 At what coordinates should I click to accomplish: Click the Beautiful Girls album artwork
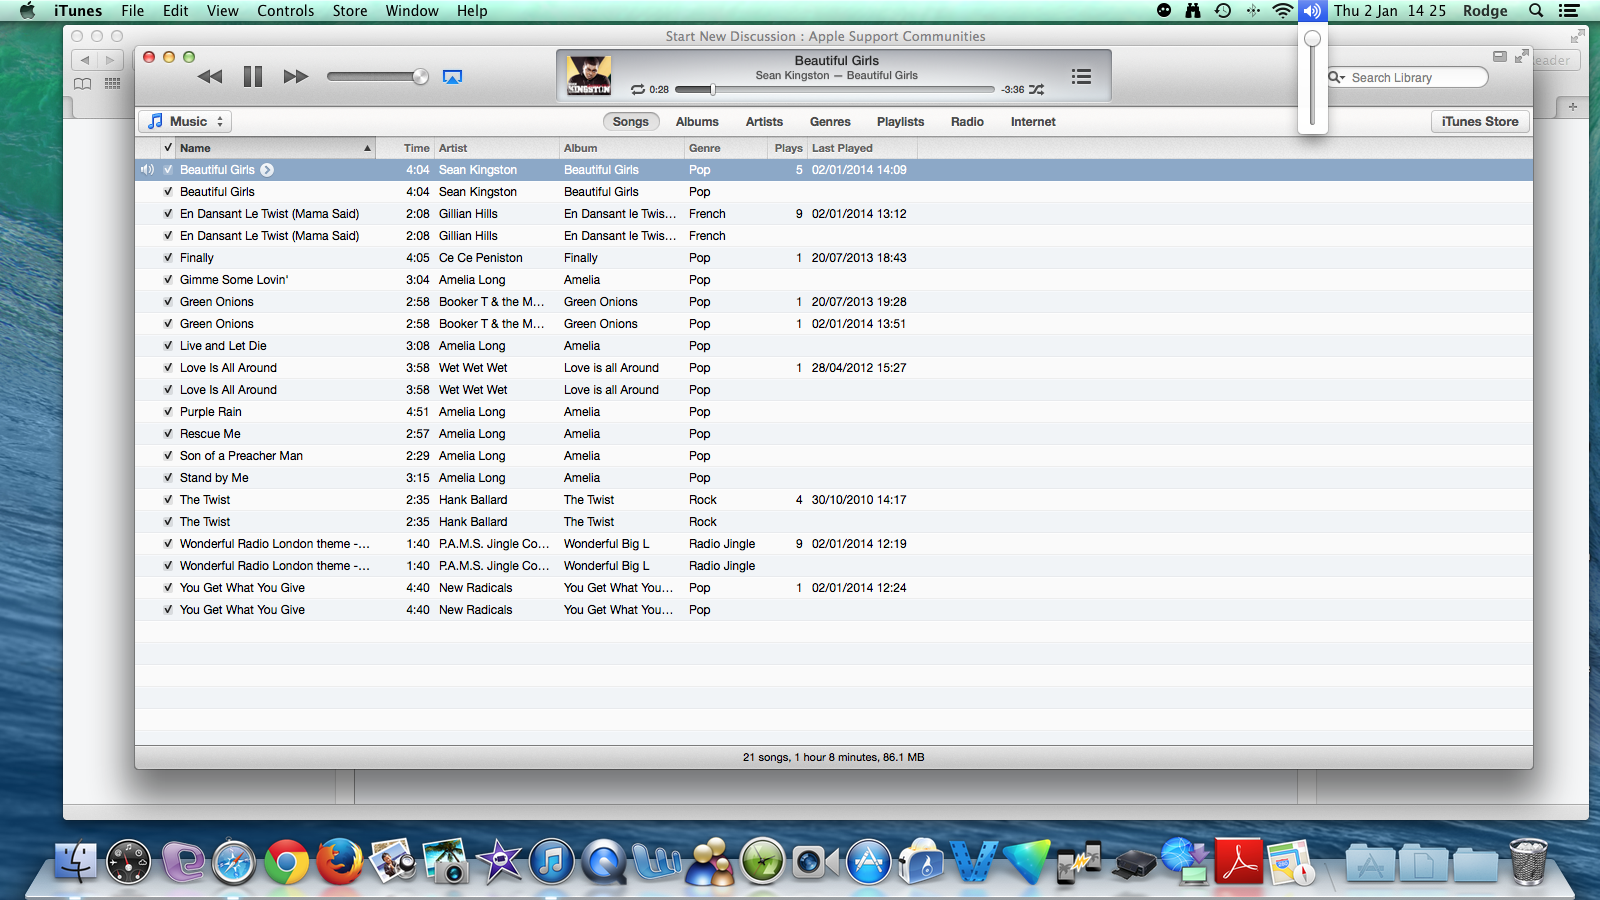click(589, 76)
